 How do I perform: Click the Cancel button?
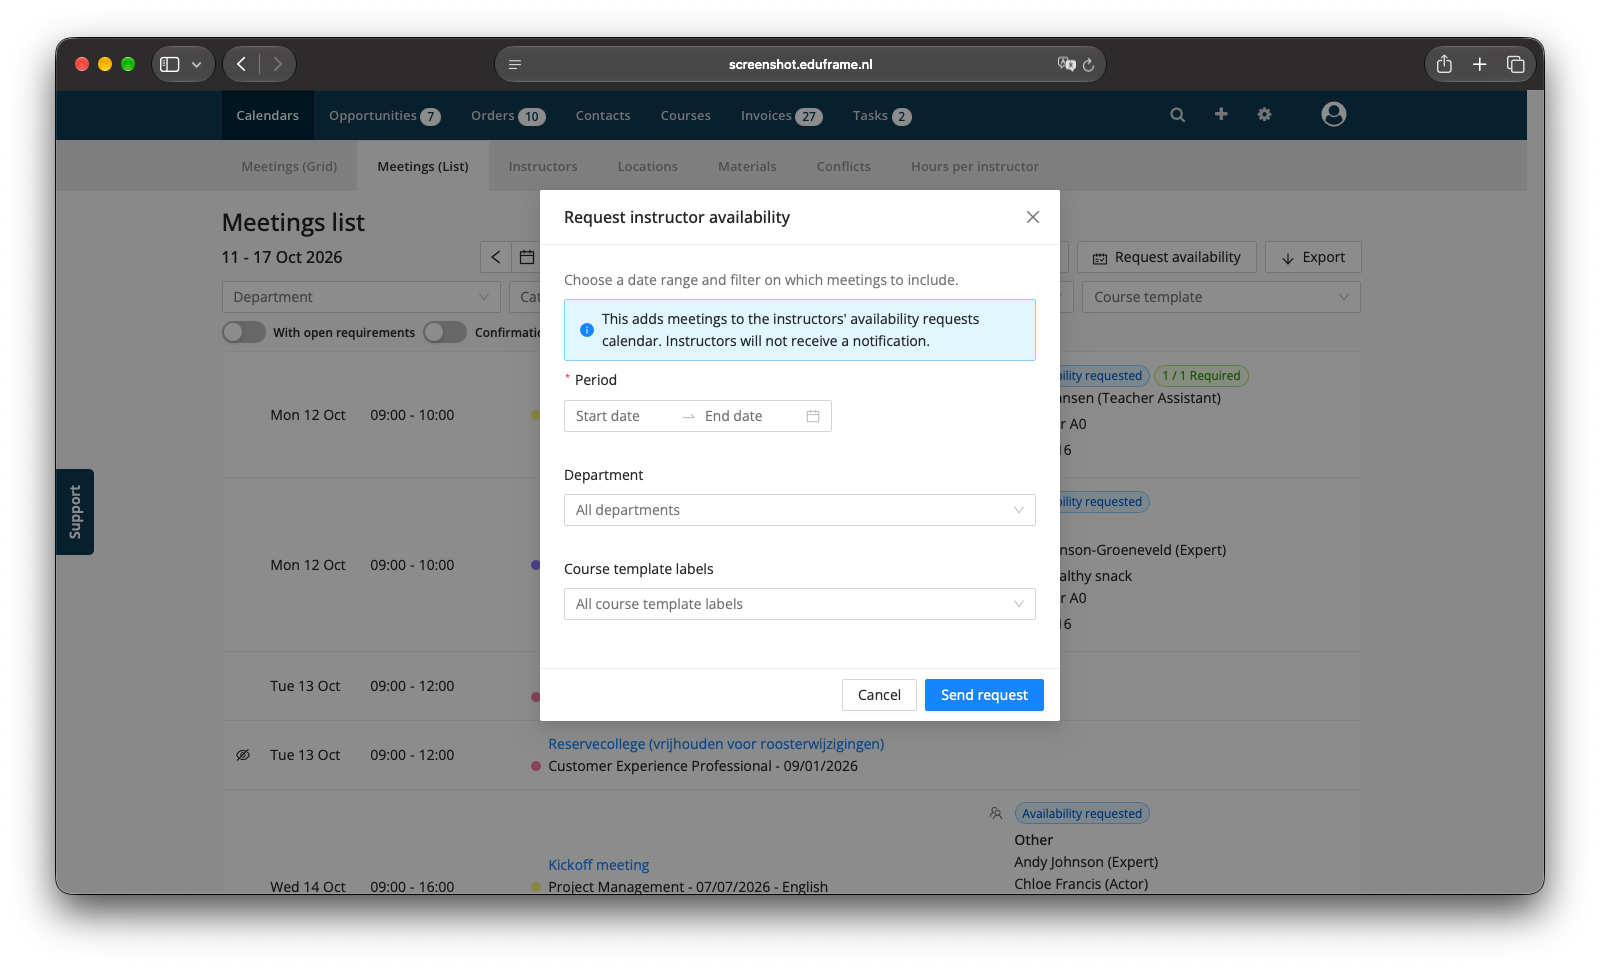879,695
